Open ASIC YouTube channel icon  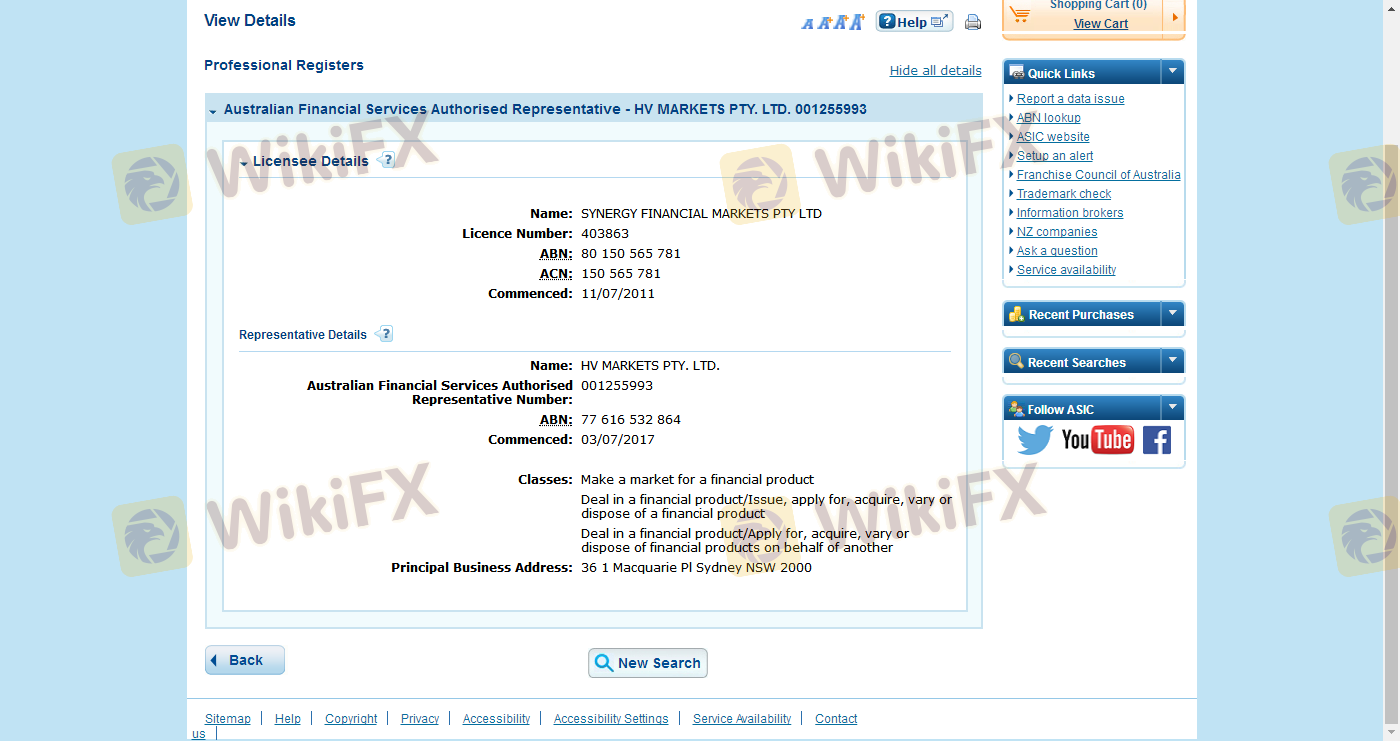(x=1097, y=440)
